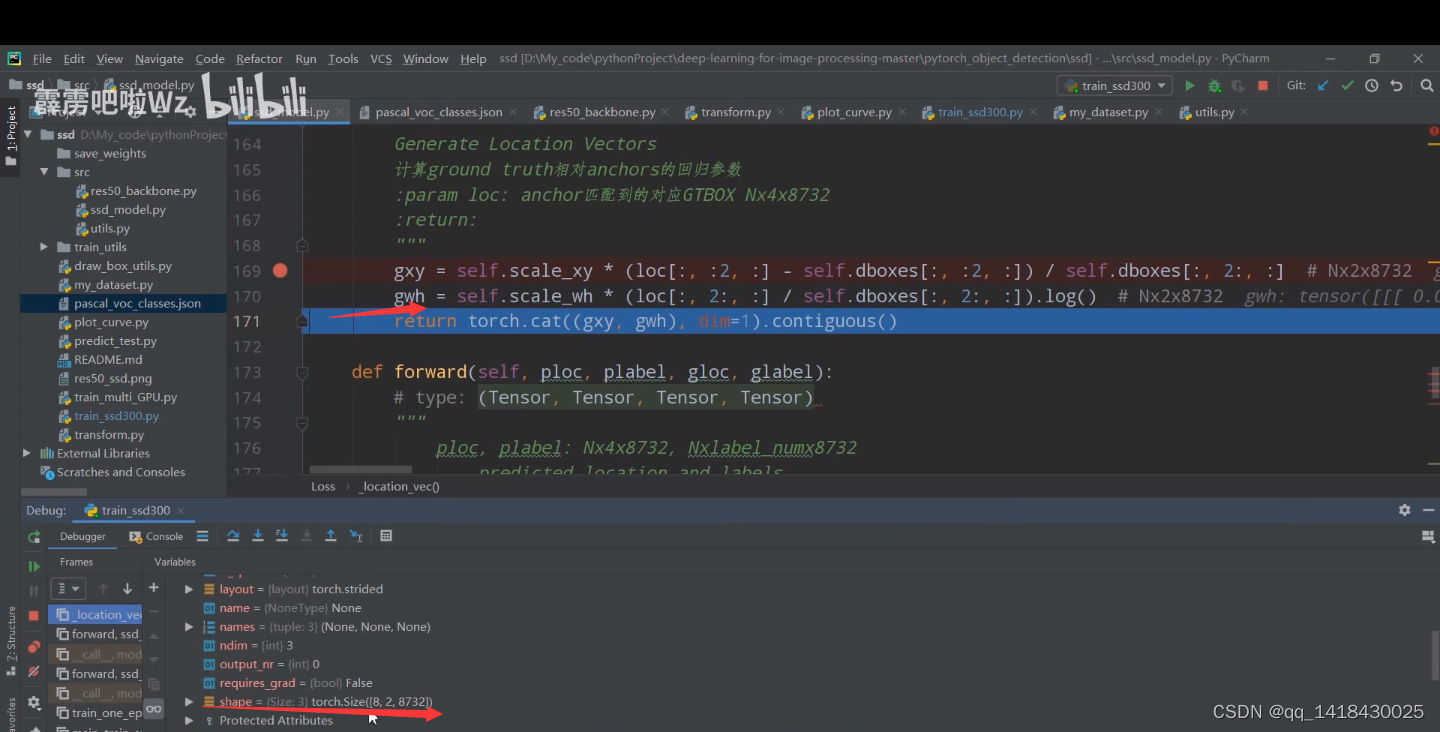The height and width of the screenshot is (732, 1440).
Task: Expand the shape variable node
Action: 189,702
